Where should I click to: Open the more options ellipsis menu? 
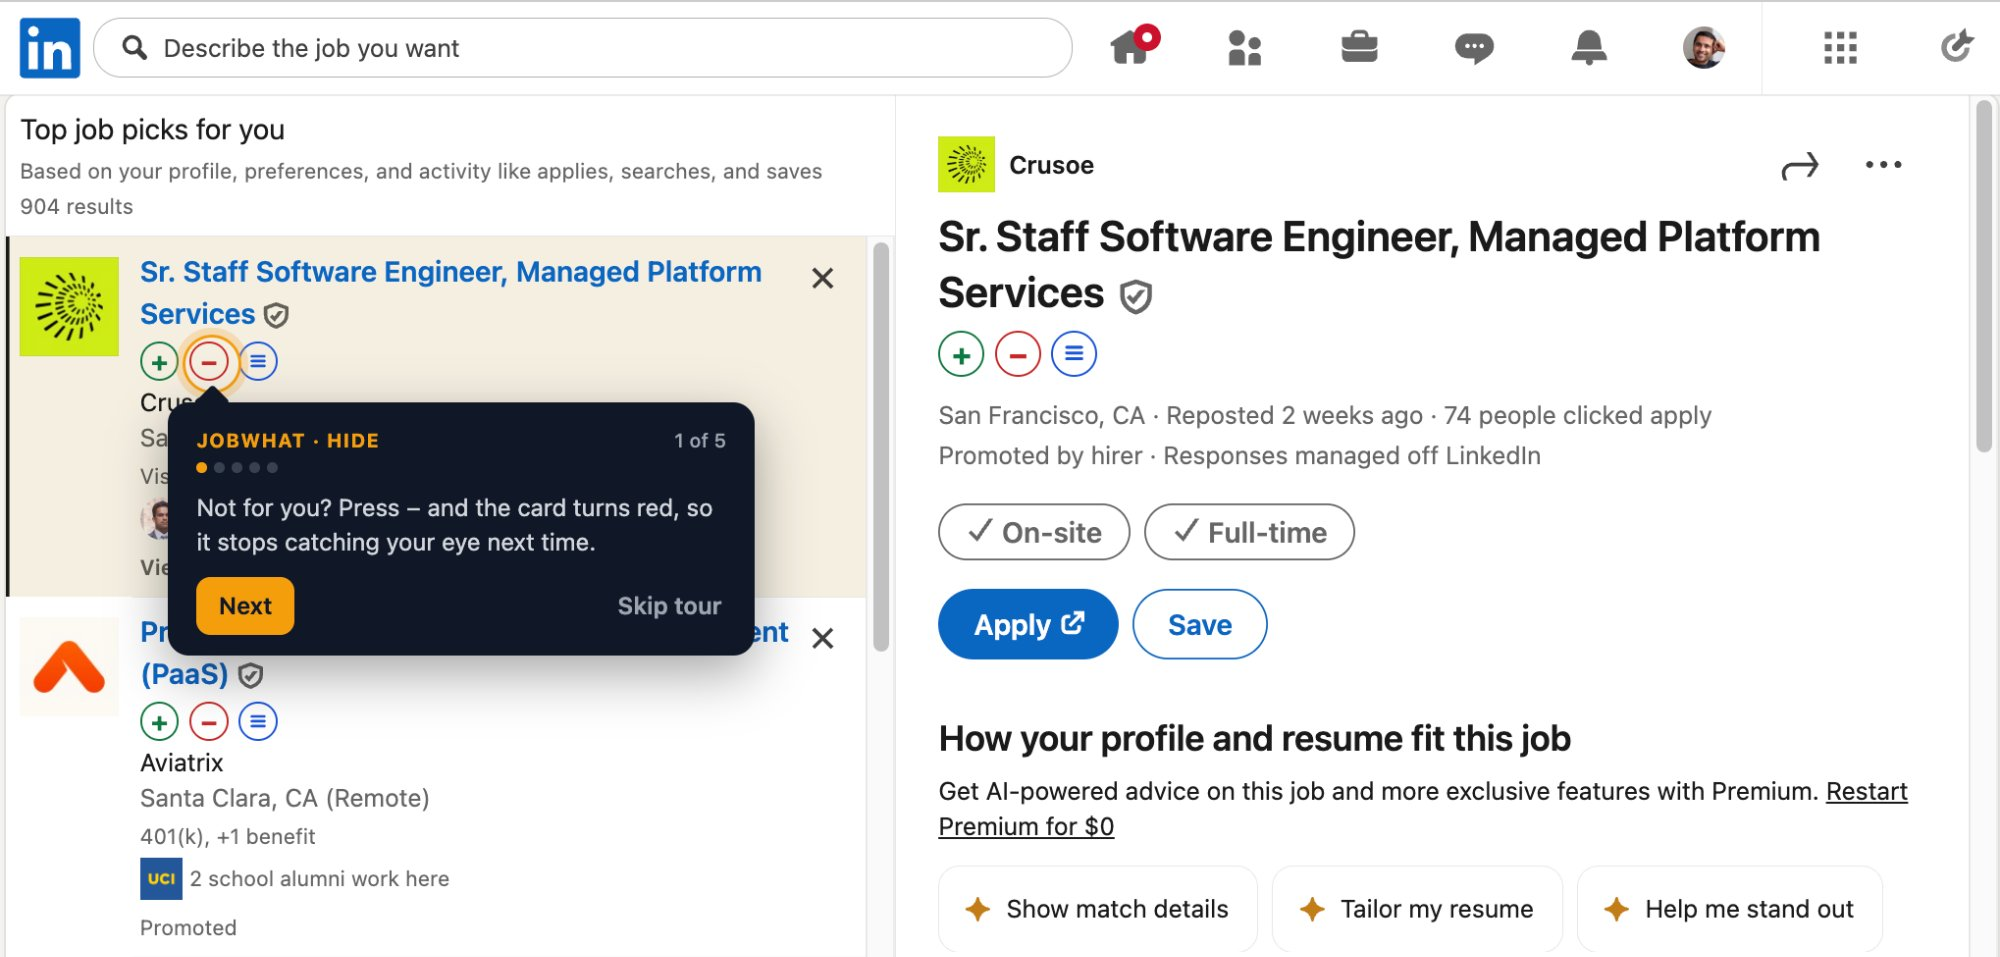tap(1883, 165)
